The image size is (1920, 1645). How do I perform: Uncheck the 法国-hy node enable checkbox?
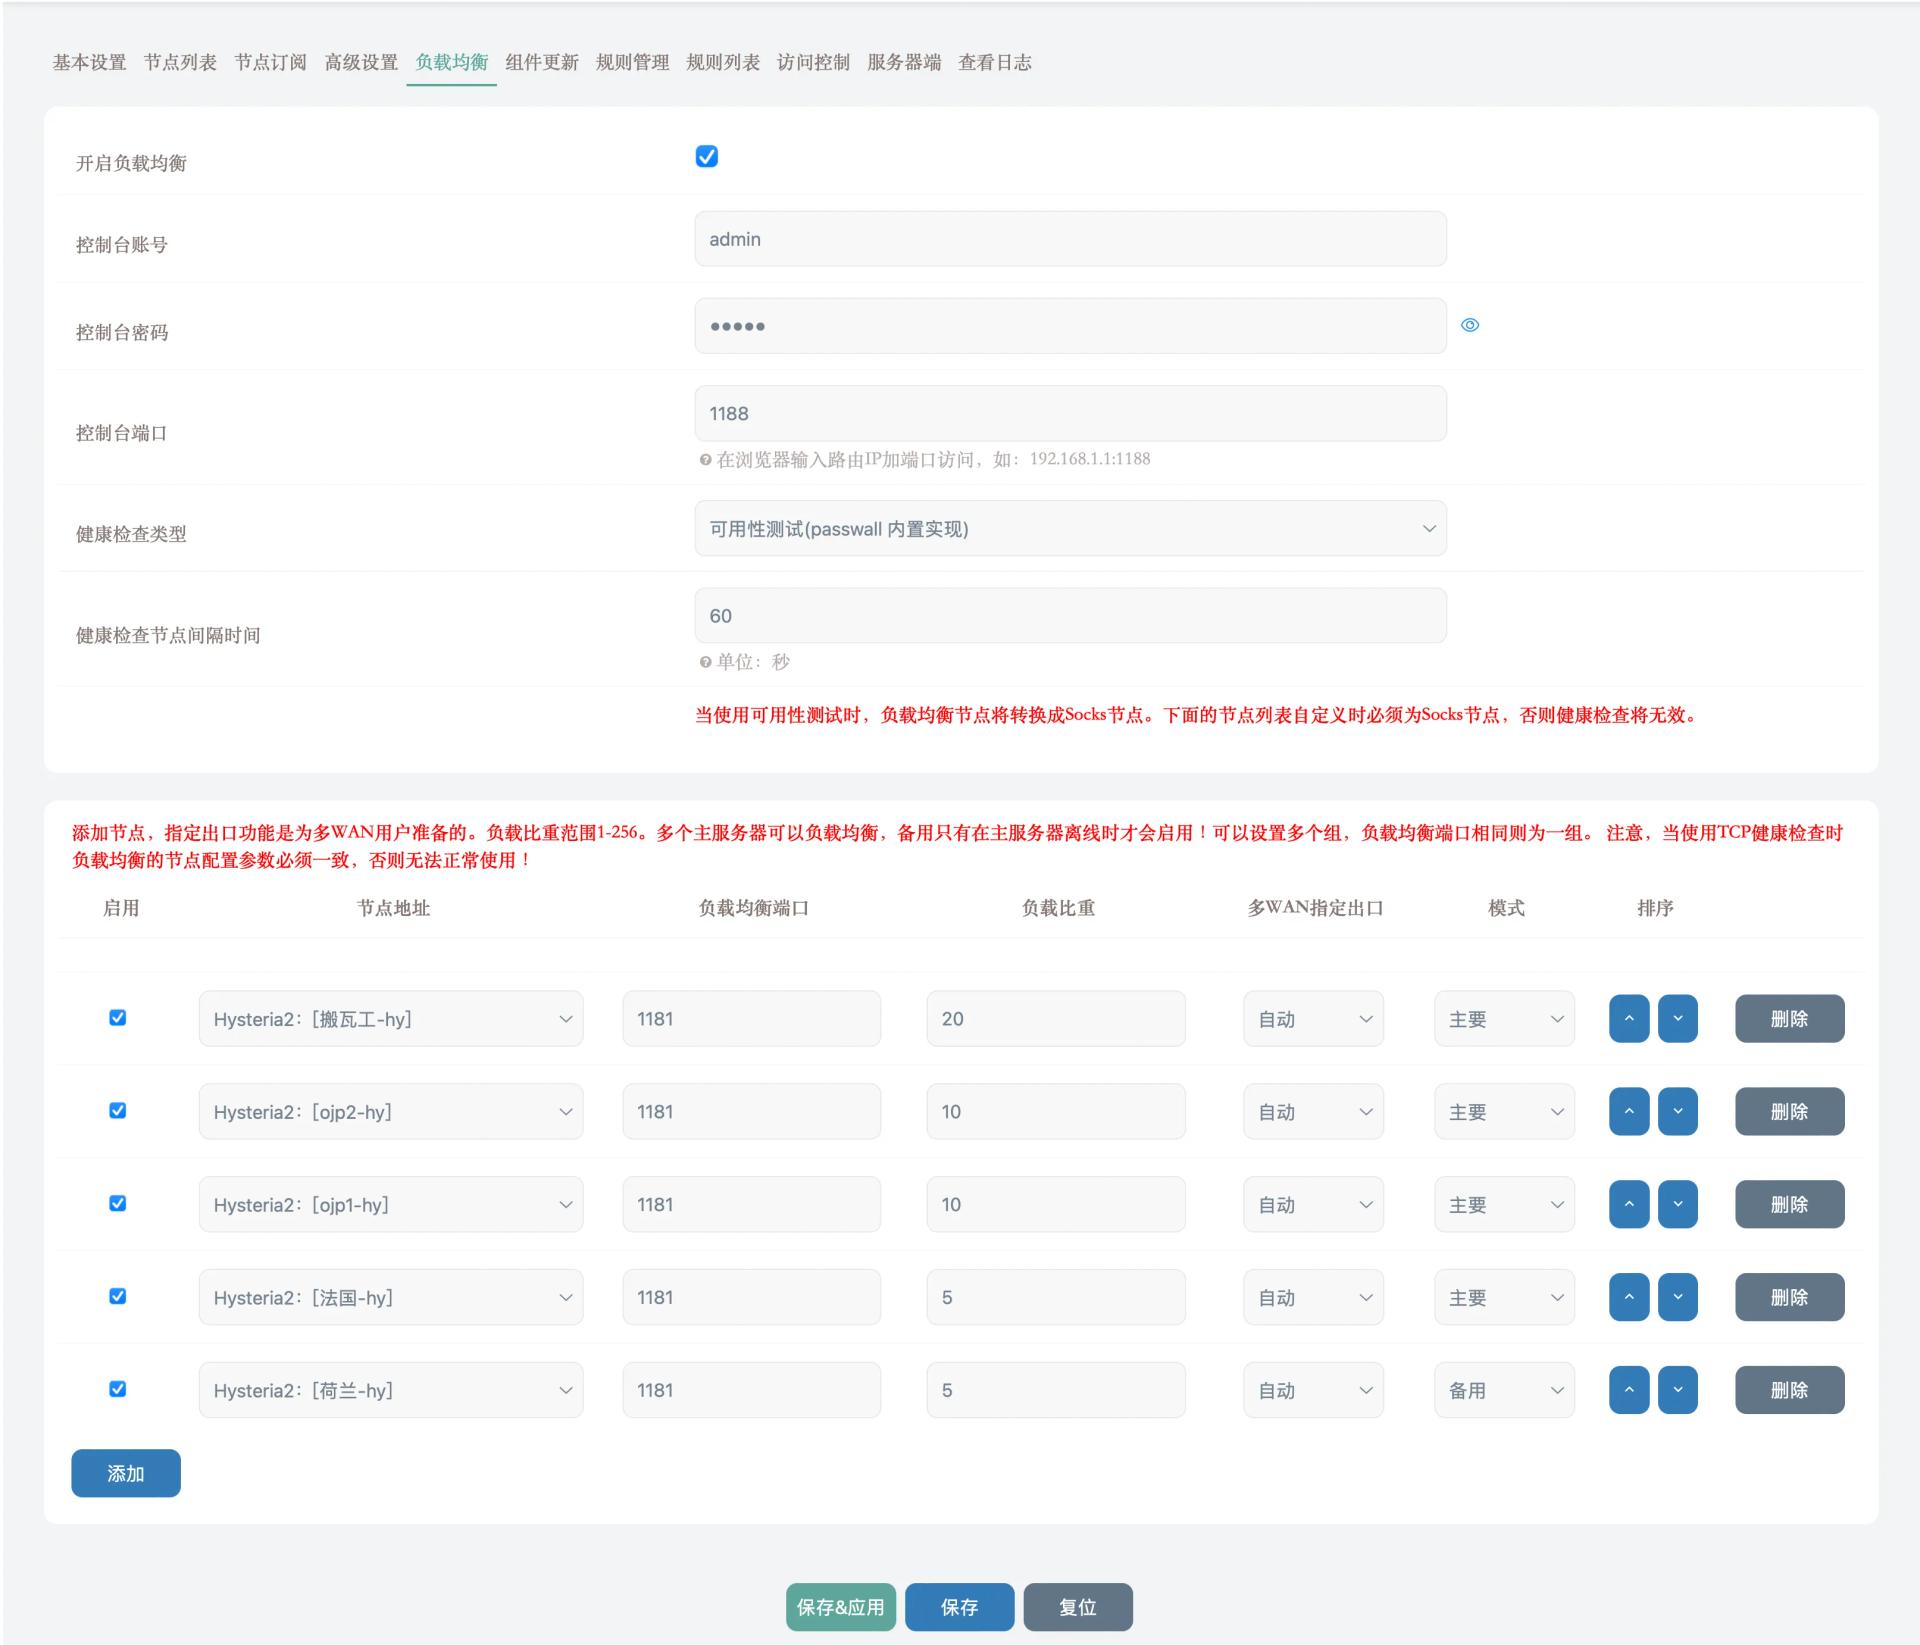tap(117, 1296)
